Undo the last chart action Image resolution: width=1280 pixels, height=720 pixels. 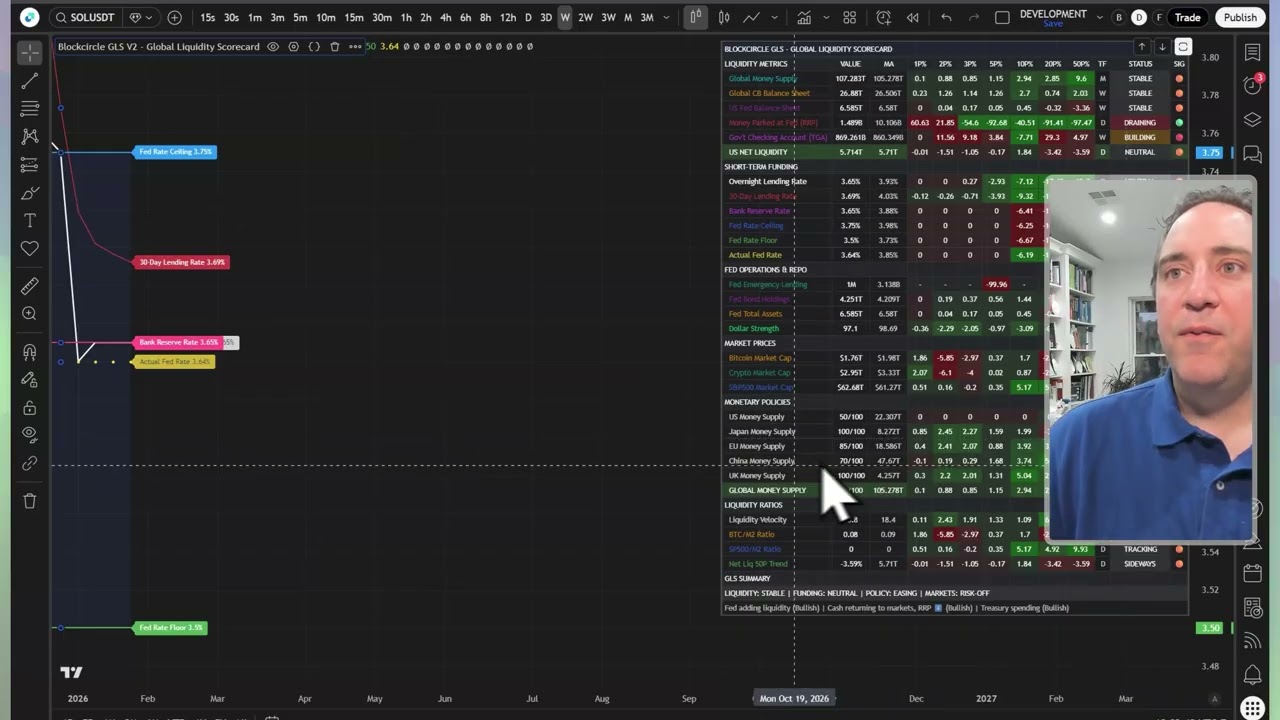tap(946, 17)
